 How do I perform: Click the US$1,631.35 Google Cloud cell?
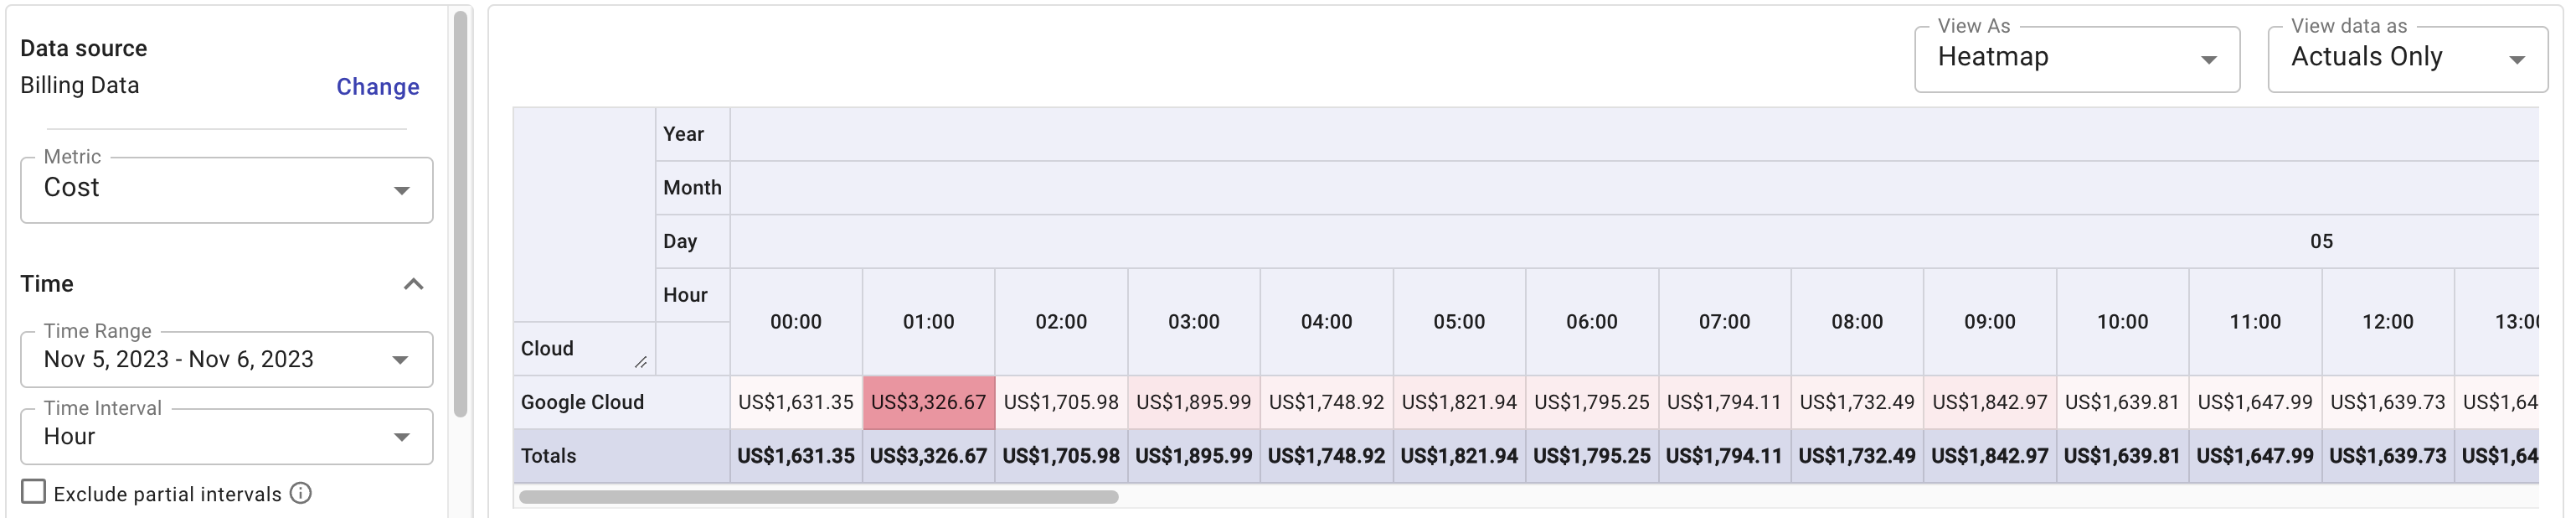coord(795,402)
